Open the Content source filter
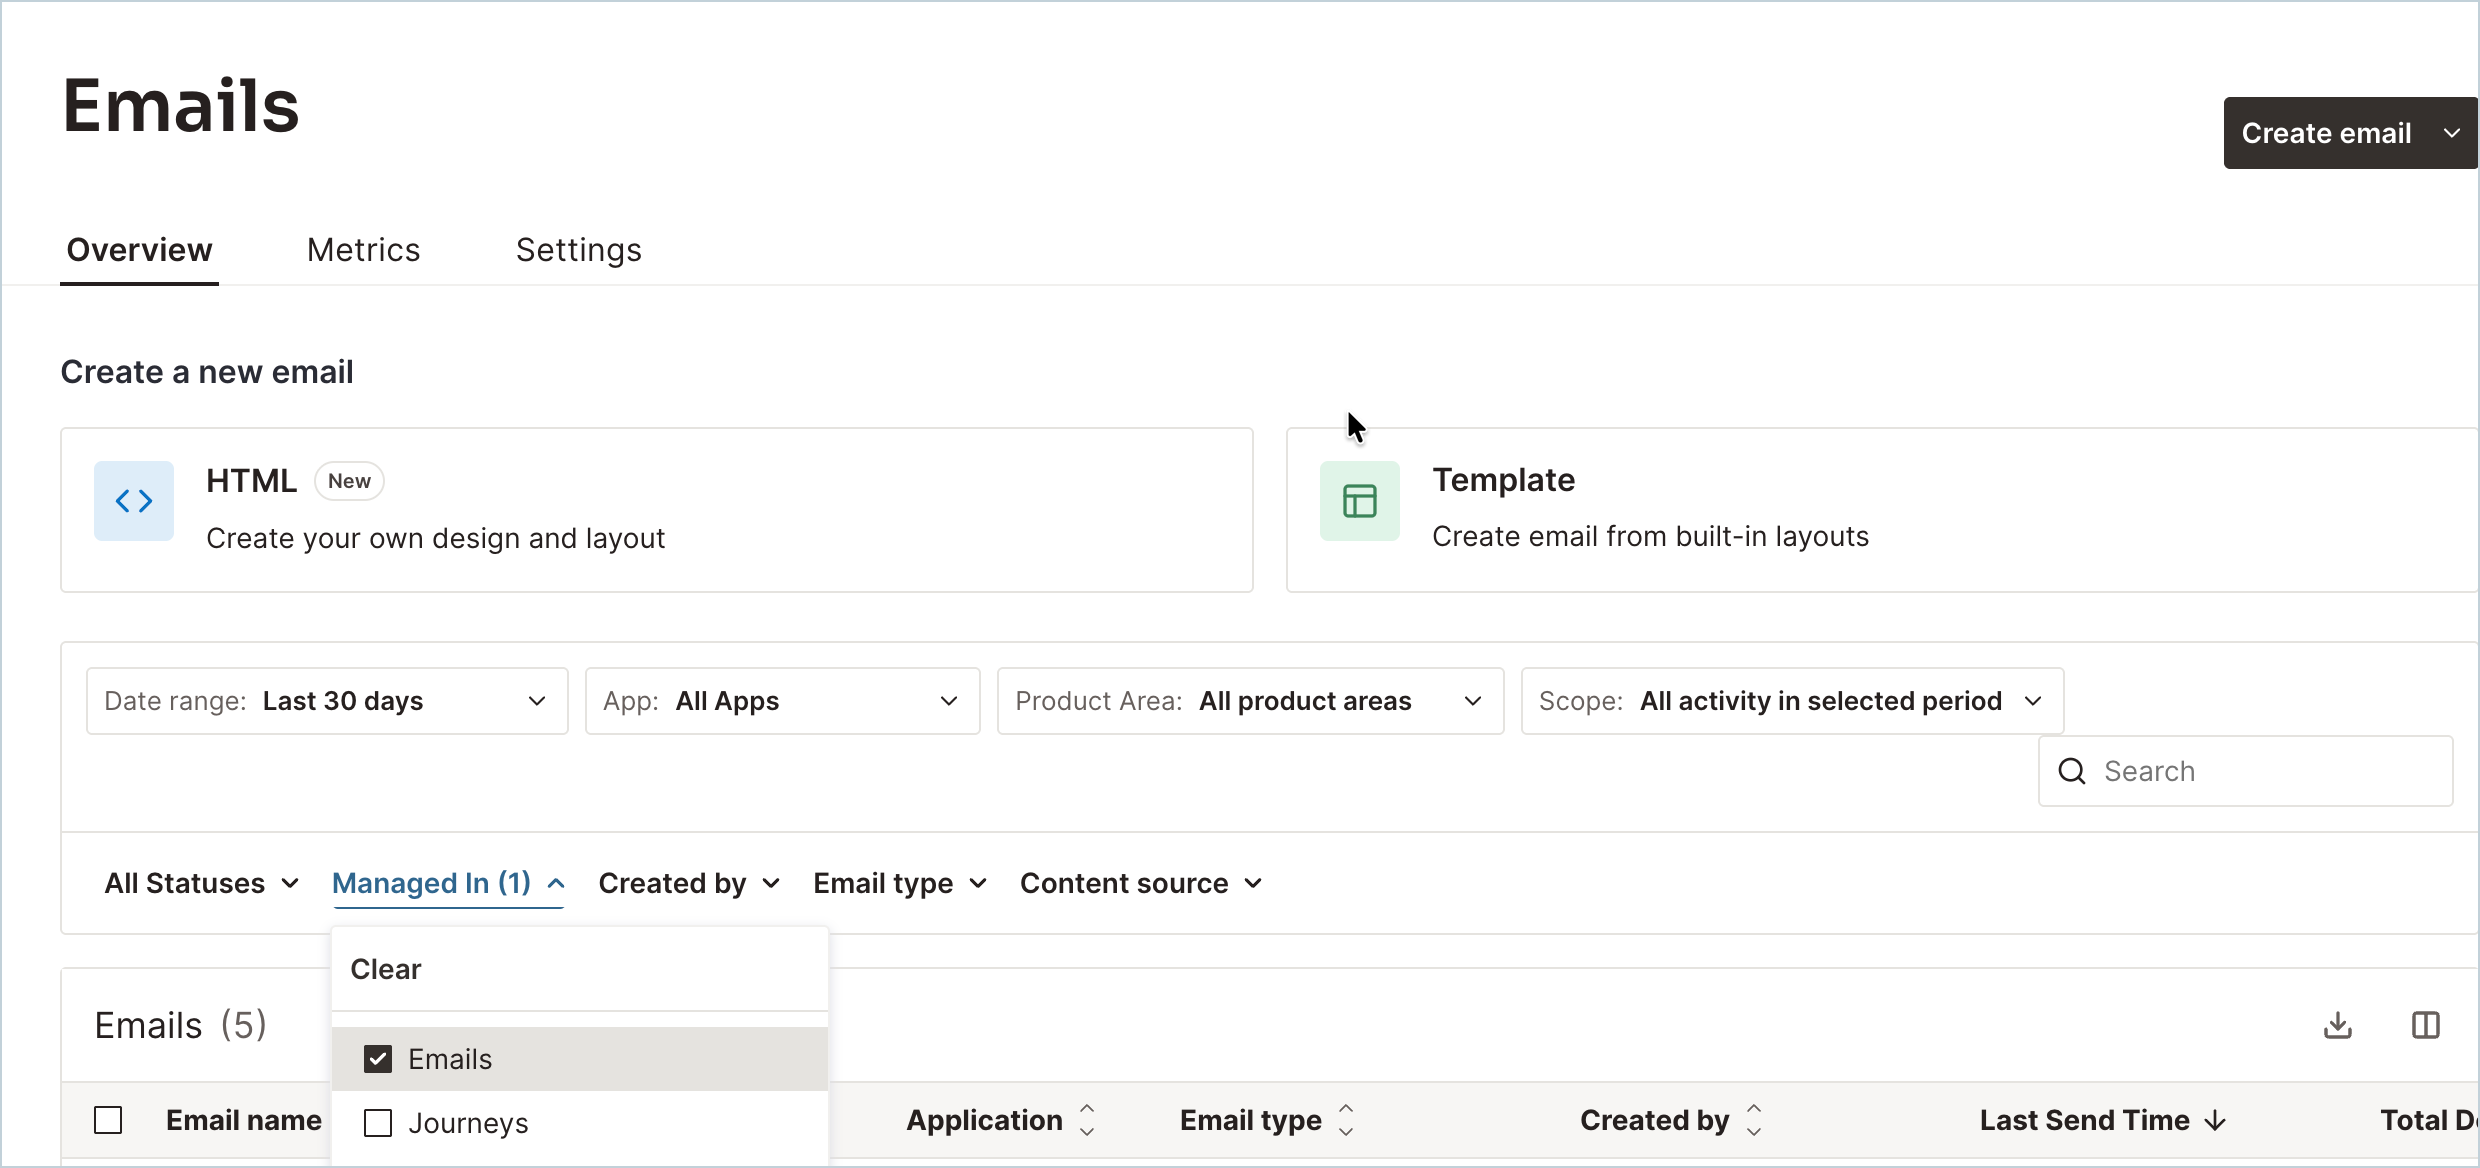Image resolution: width=2480 pixels, height=1168 pixels. pyautogui.click(x=1141, y=883)
